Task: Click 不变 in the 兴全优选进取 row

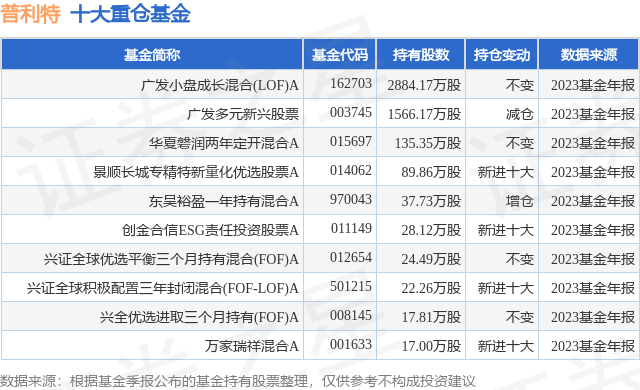Action: coord(520,317)
